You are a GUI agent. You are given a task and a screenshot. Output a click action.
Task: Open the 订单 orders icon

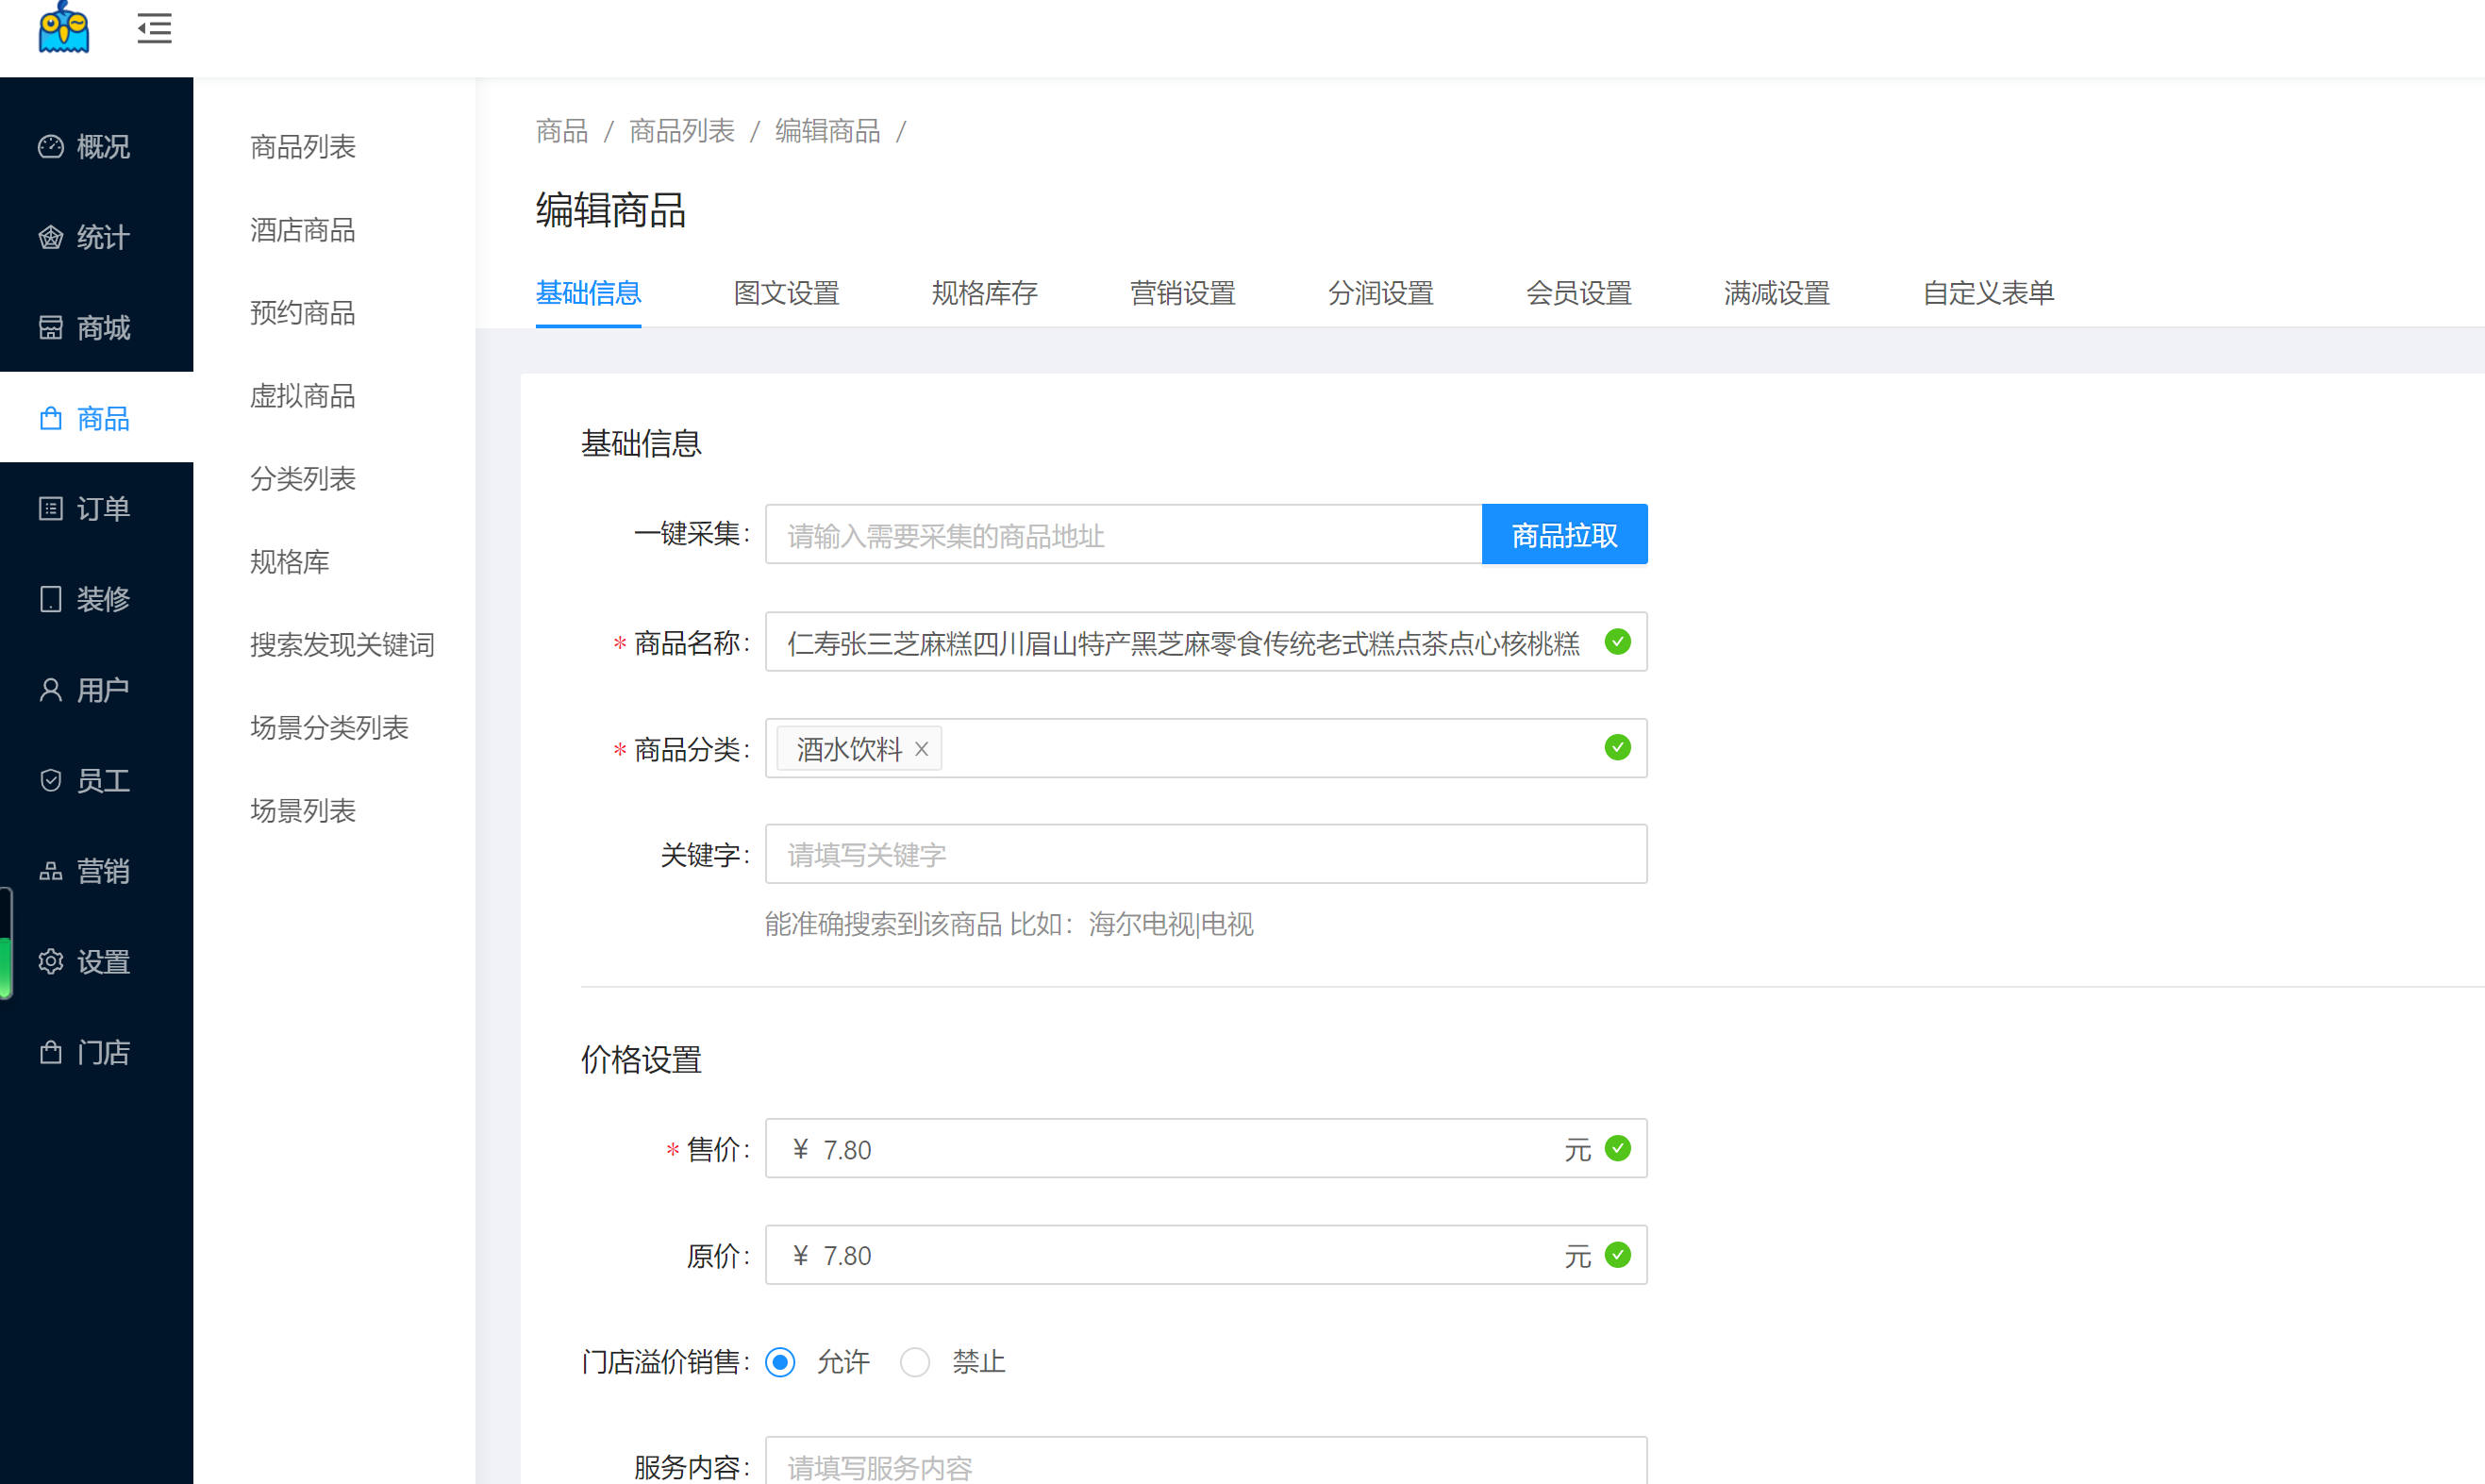point(51,509)
